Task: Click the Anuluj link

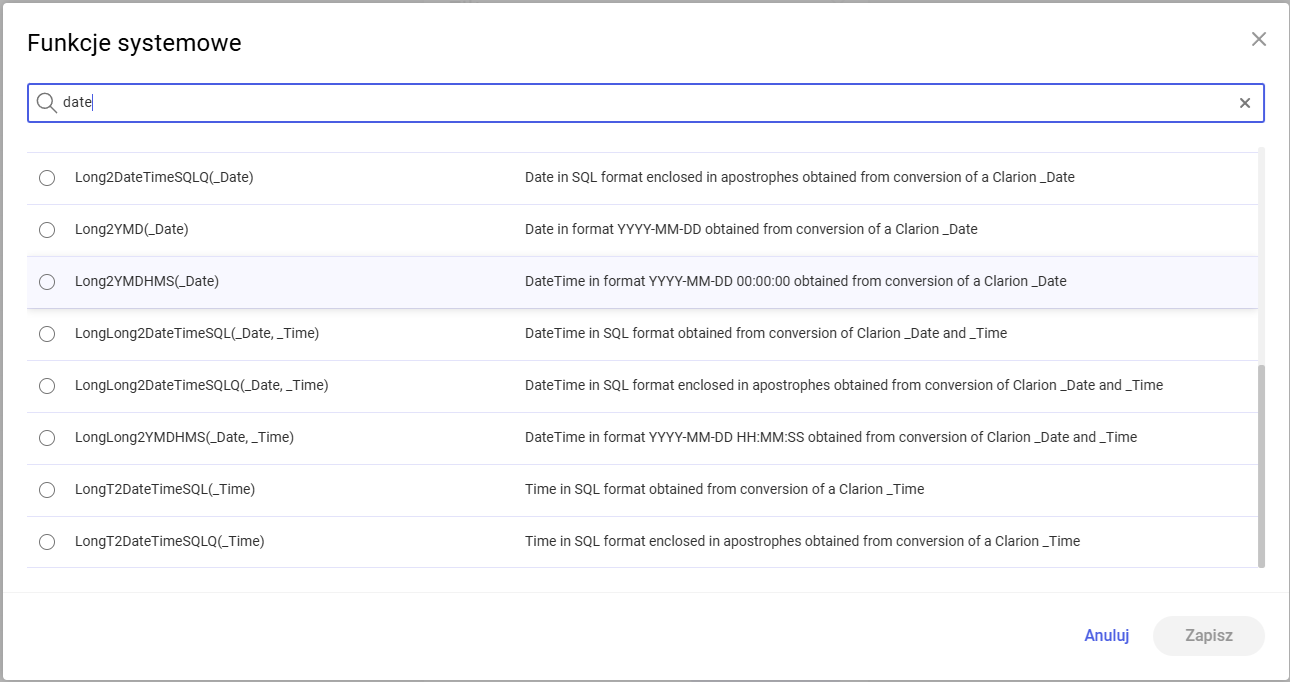Action: [1106, 635]
